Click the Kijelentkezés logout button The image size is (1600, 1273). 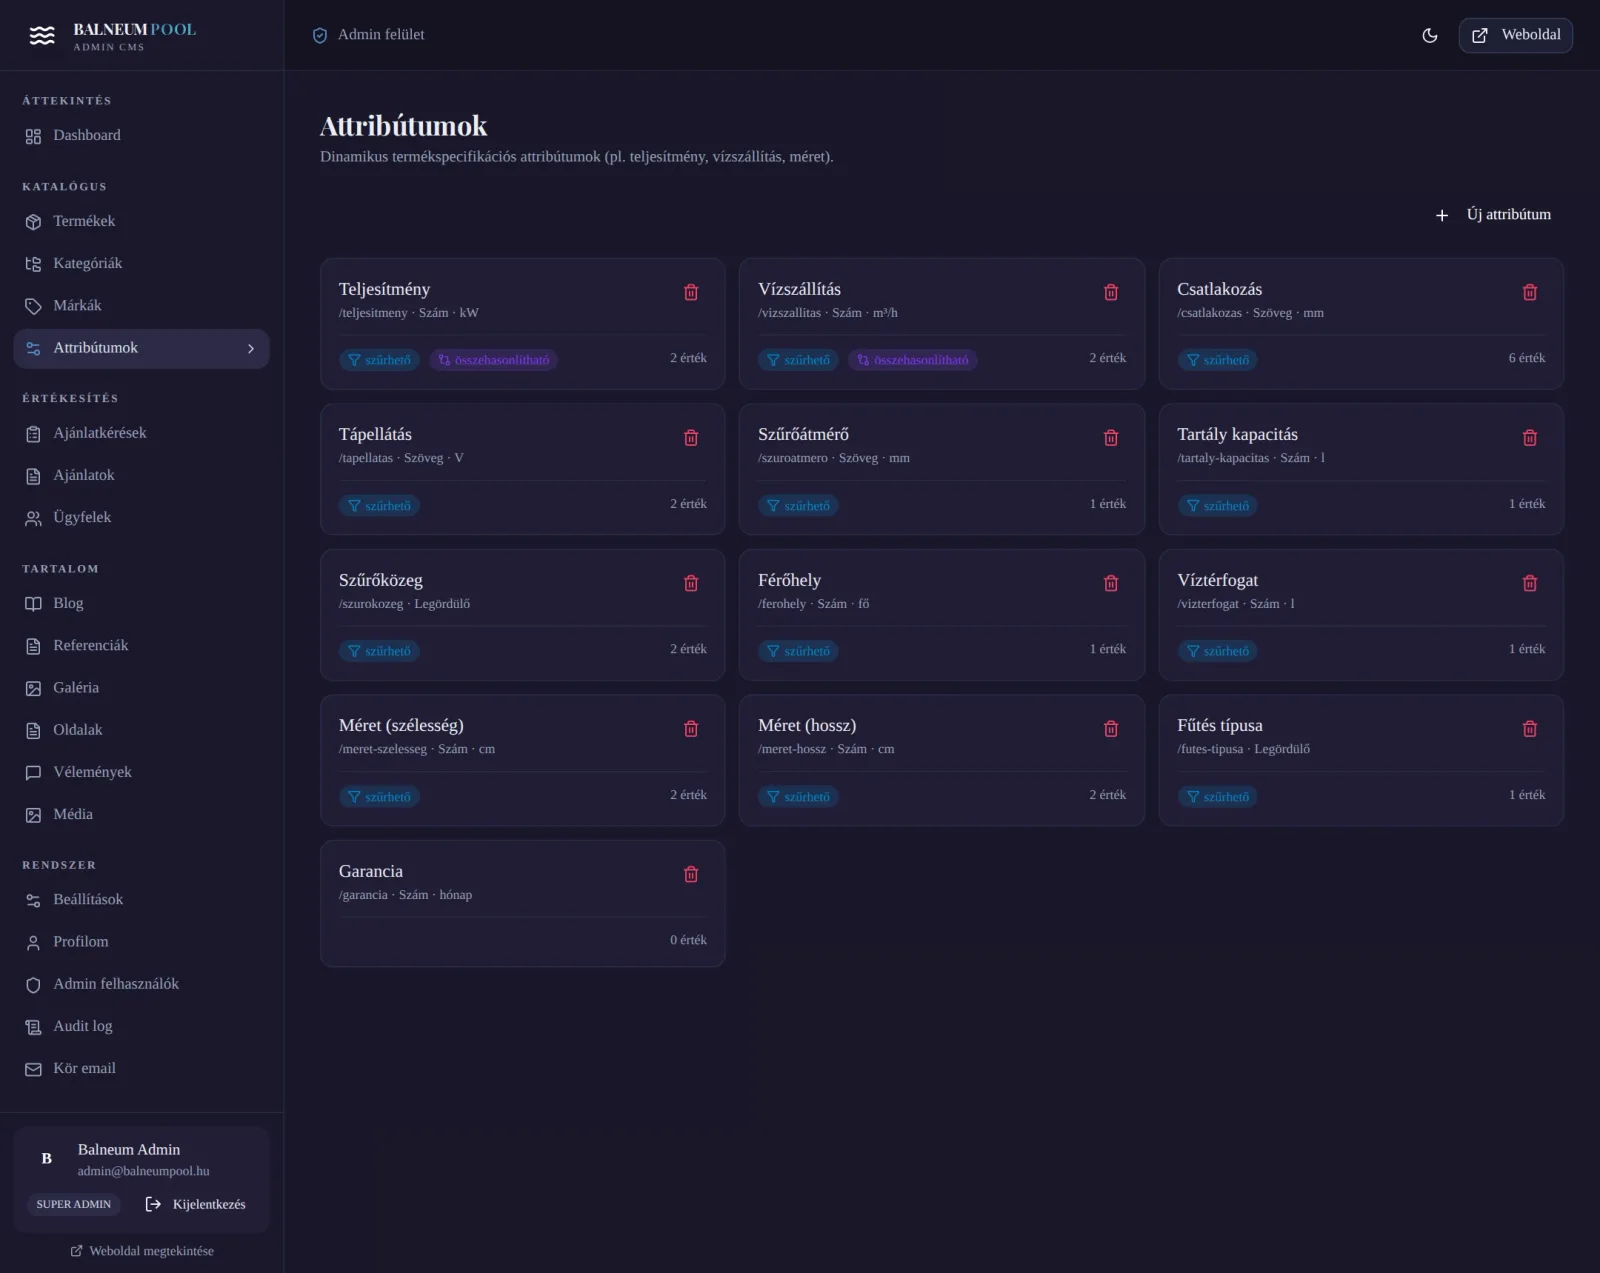click(196, 1204)
